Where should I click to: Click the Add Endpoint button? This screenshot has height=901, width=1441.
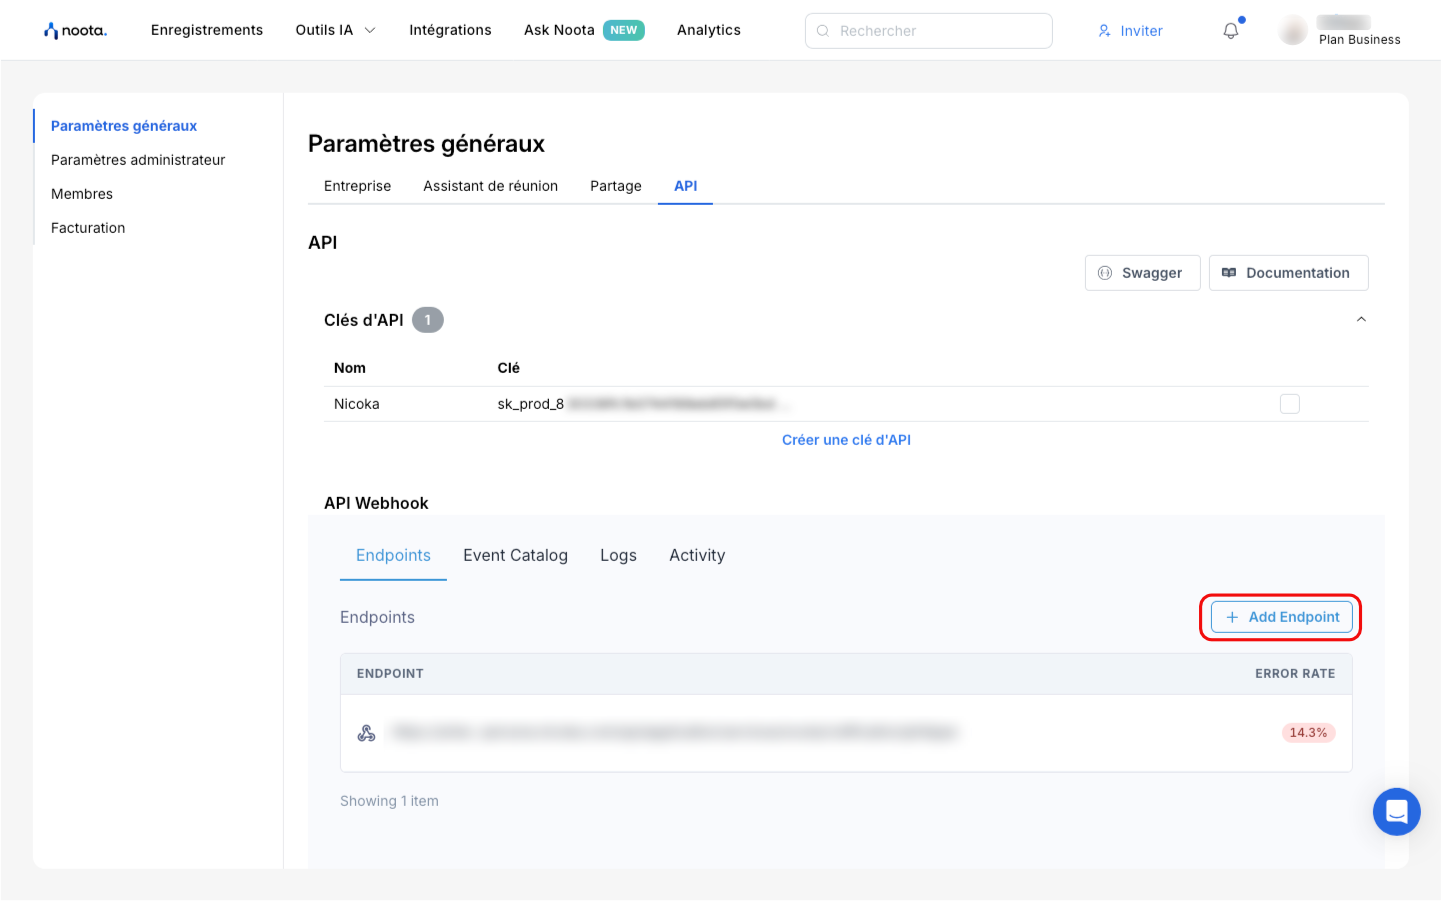1281,617
